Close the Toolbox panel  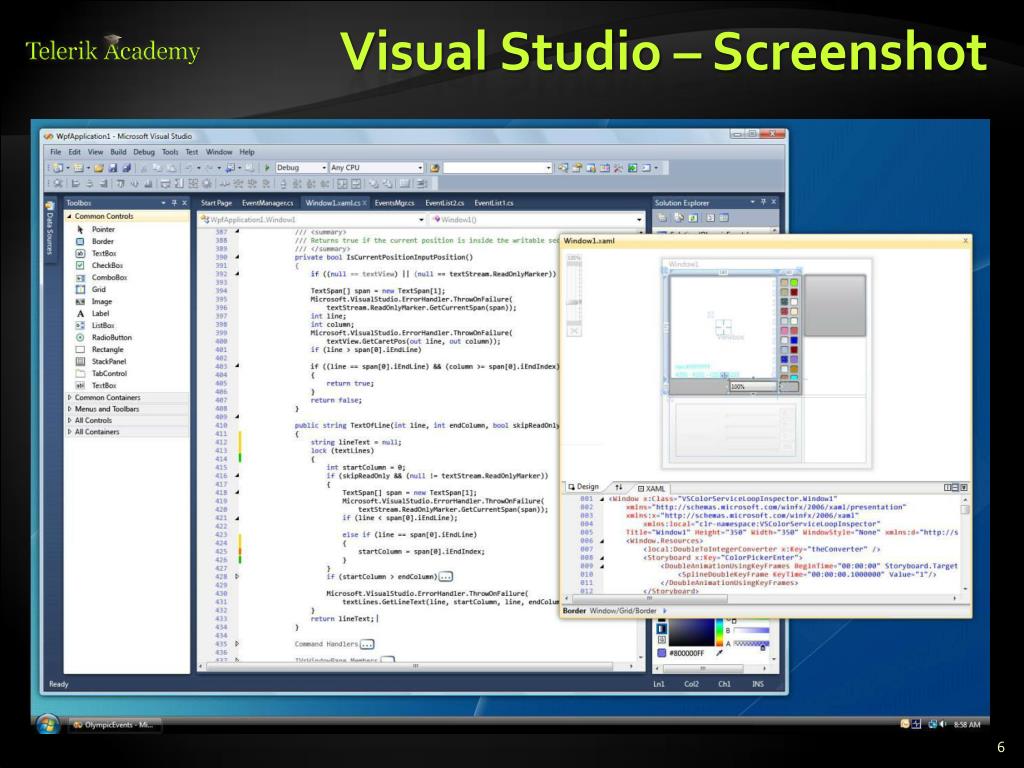[185, 203]
